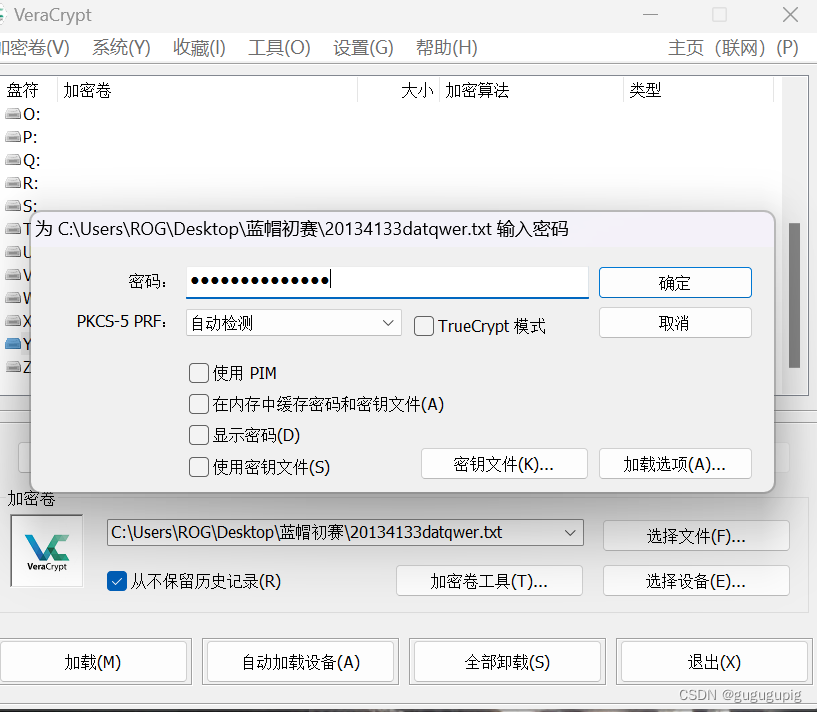Click the drive list vertical scrollbar thumb
Image resolution: width=817 pixels, height=712 pixels.
(x=794, y=295)
